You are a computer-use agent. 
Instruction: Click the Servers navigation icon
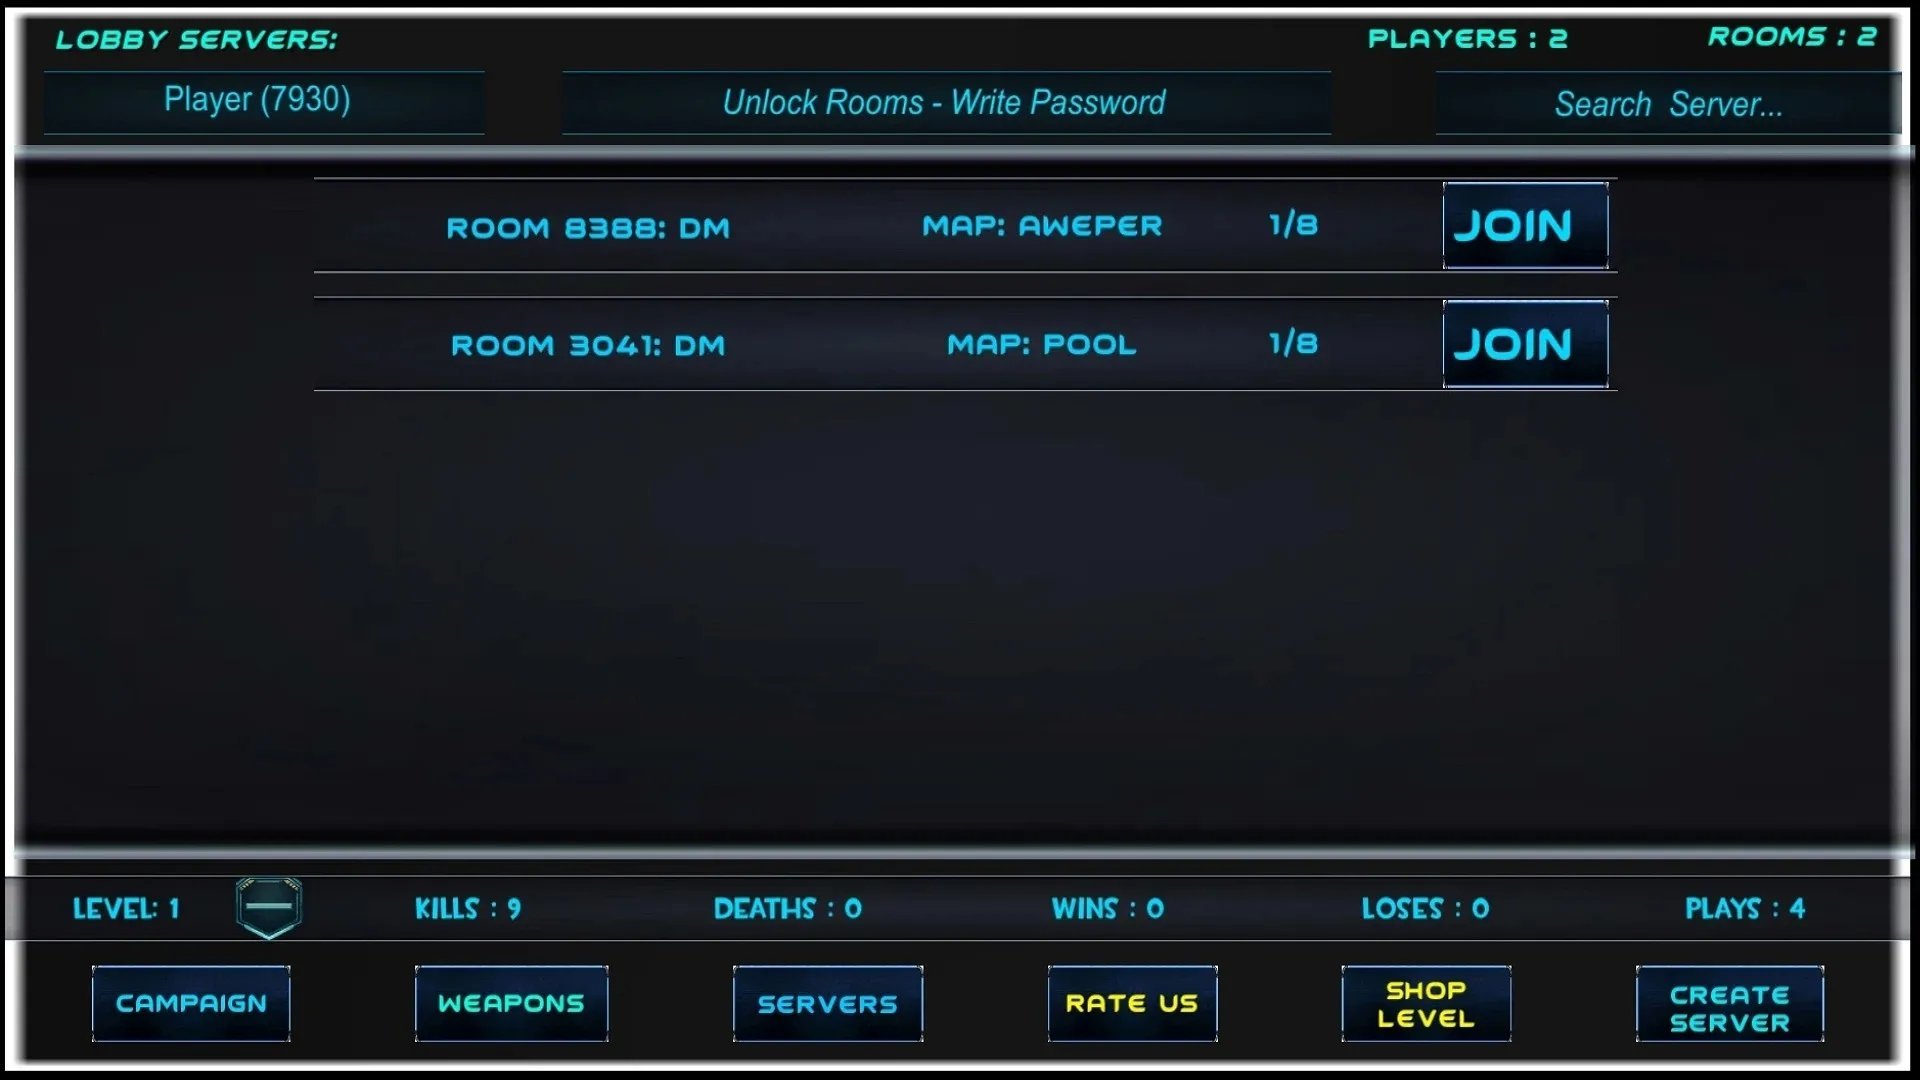(x=827, y=1002)
